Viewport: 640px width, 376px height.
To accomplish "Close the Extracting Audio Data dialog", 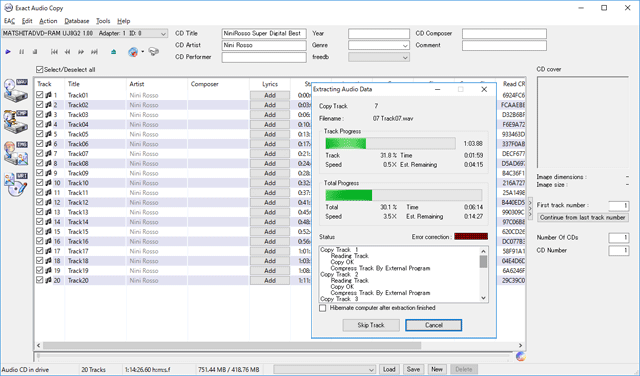I will click(484, 89).
